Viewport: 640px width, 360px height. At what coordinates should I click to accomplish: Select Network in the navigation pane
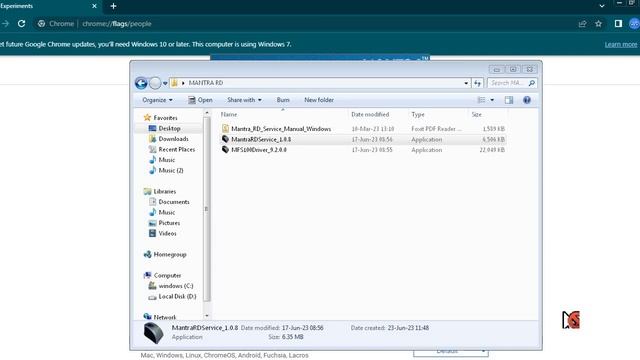(x=164, y=317)
